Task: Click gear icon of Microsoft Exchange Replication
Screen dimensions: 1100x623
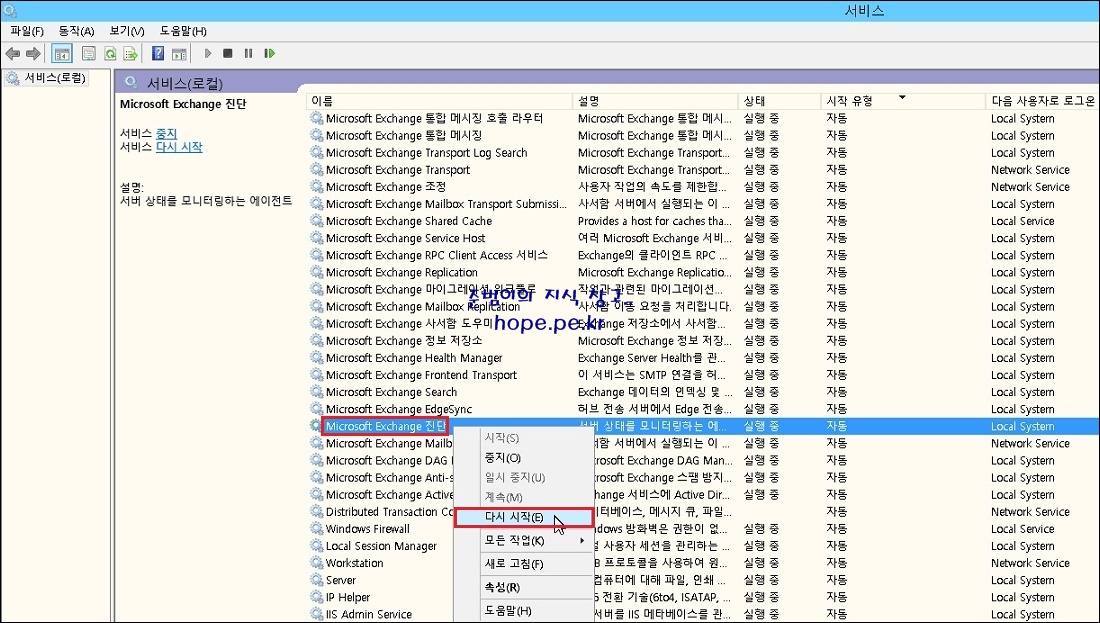Action: tap(317, 272)
